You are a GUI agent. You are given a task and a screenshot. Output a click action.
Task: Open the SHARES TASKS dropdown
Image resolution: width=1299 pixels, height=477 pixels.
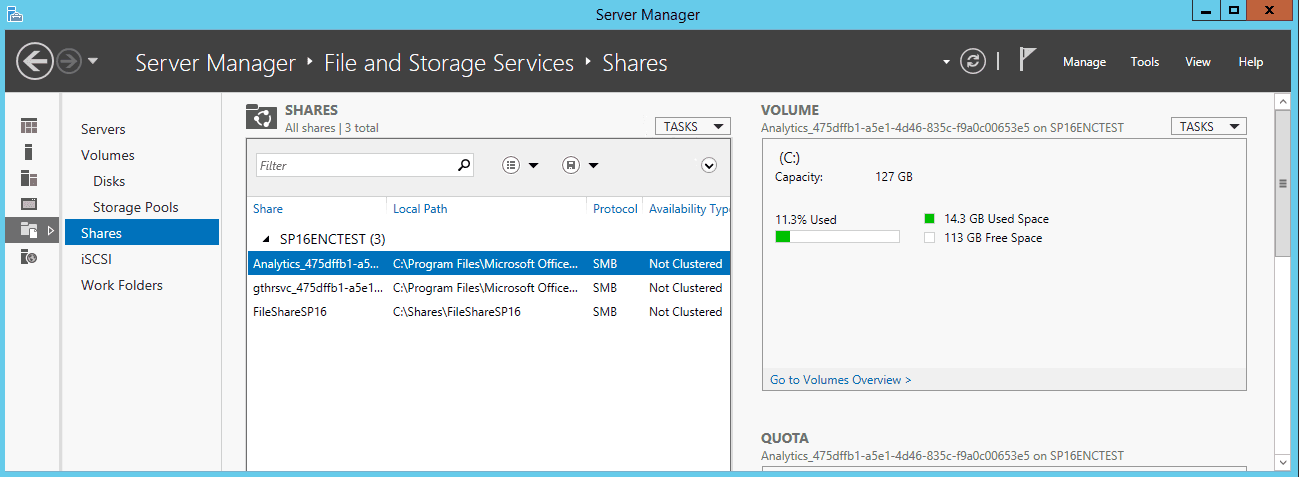[x=692, y=127]
